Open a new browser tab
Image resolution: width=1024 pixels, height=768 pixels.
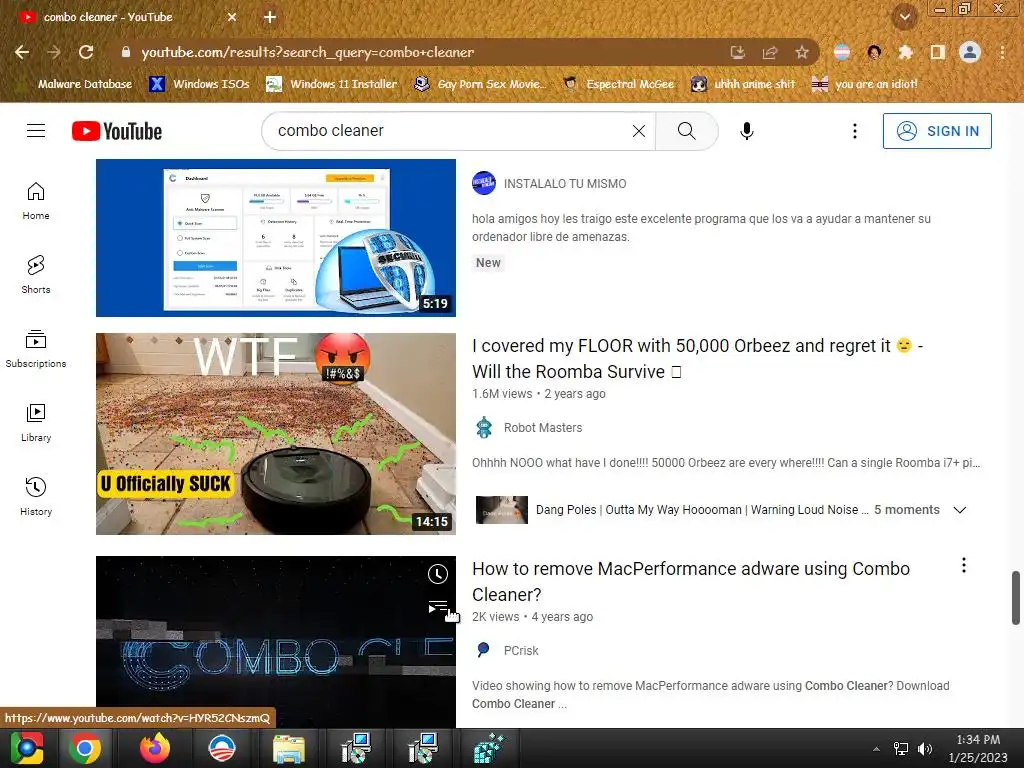tap(270, 17)
